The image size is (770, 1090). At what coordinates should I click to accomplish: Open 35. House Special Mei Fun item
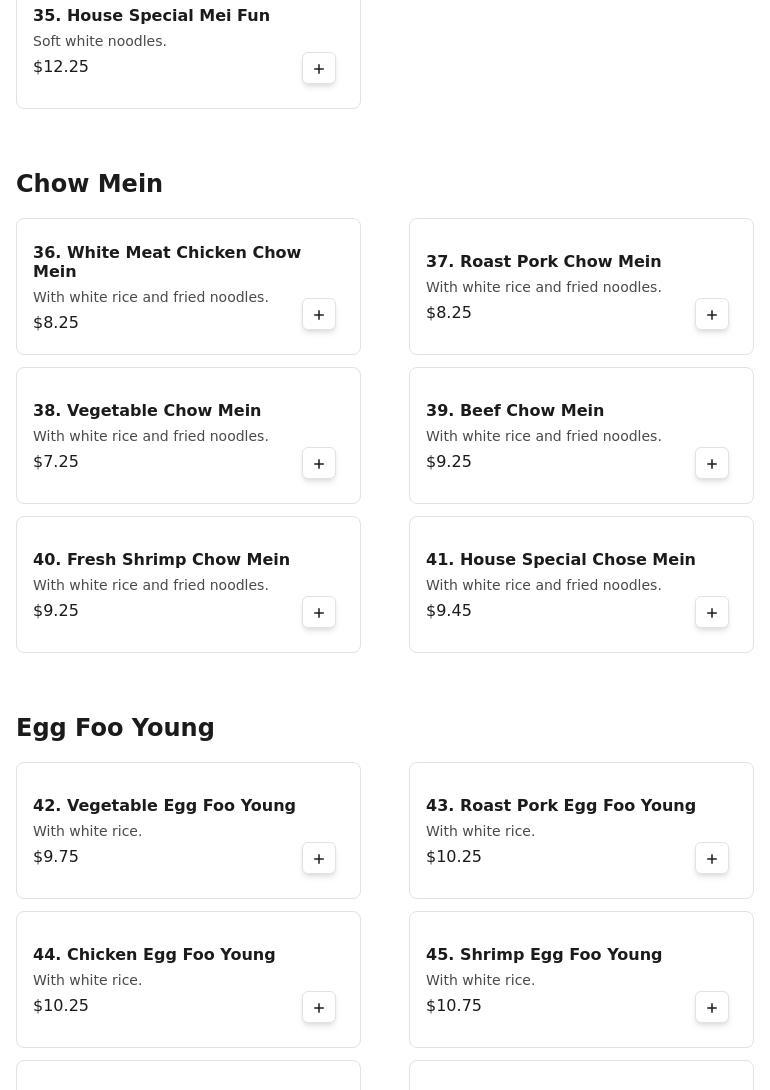click(x=151, y=16)
